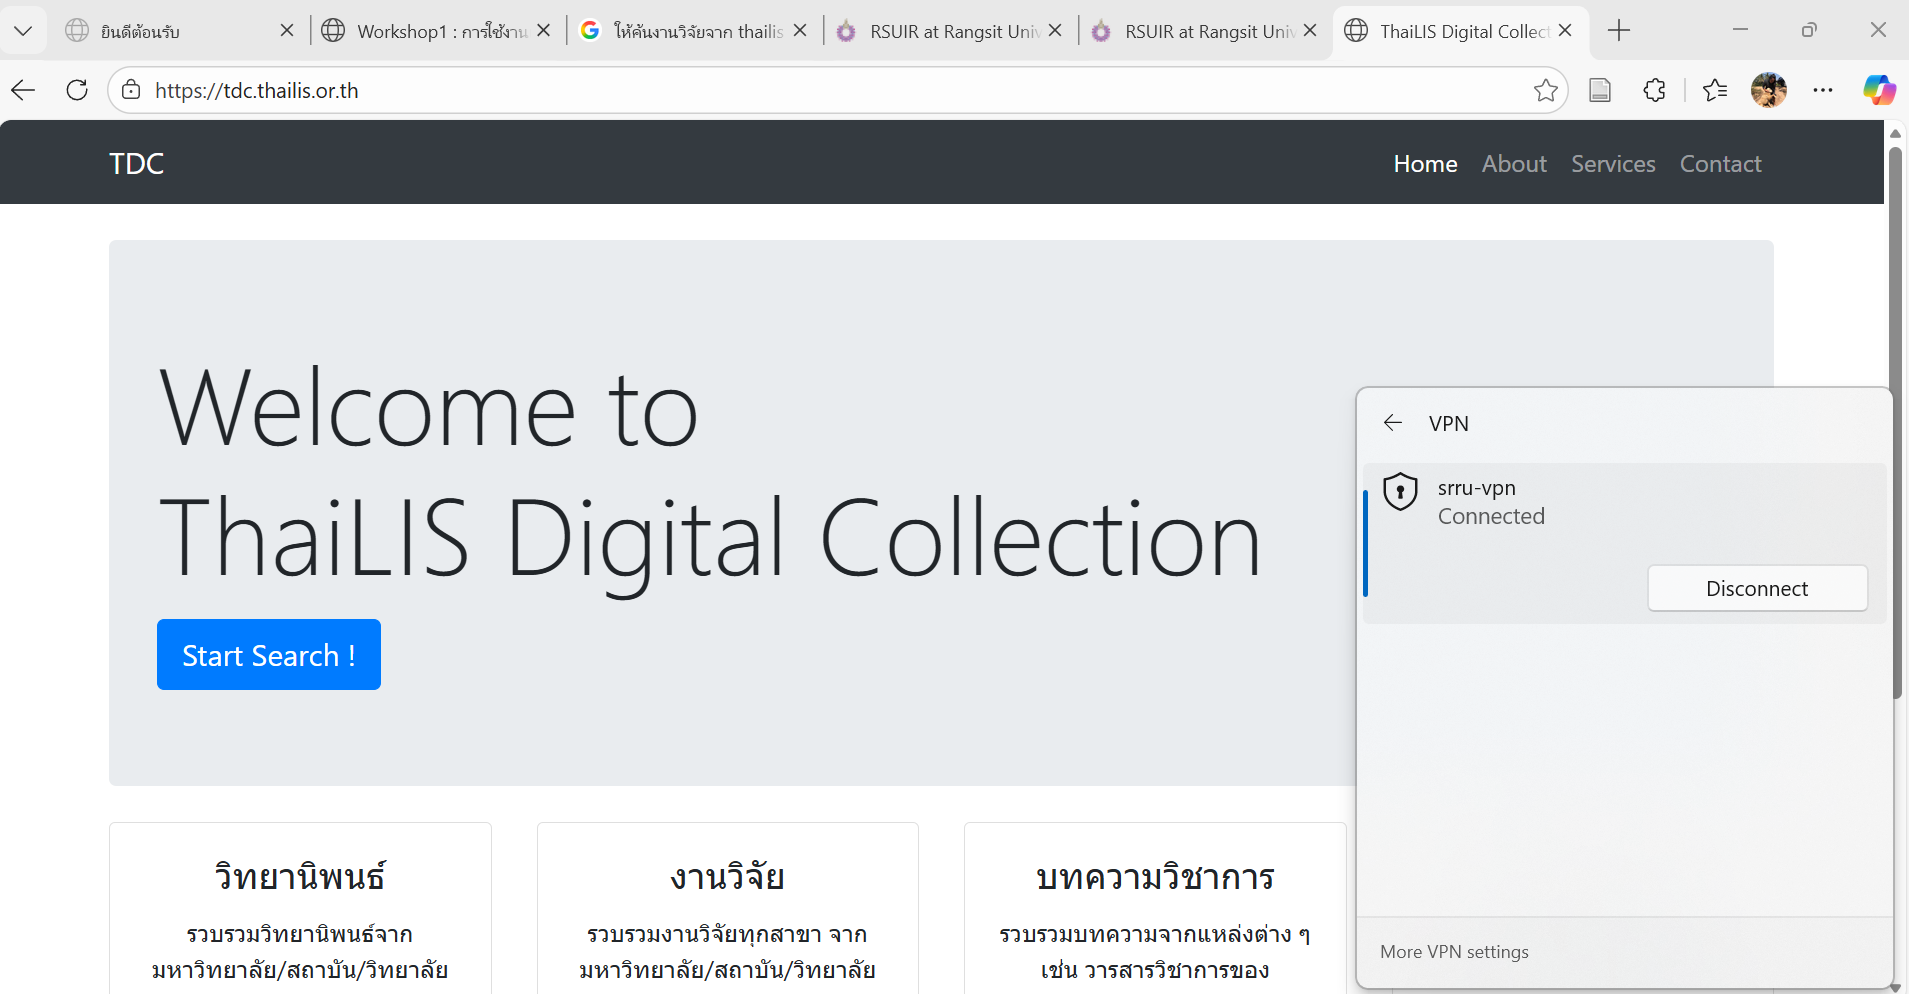Click the browser back arrow button
This screenshot has height=994, width=1909.
pos(24,90)
